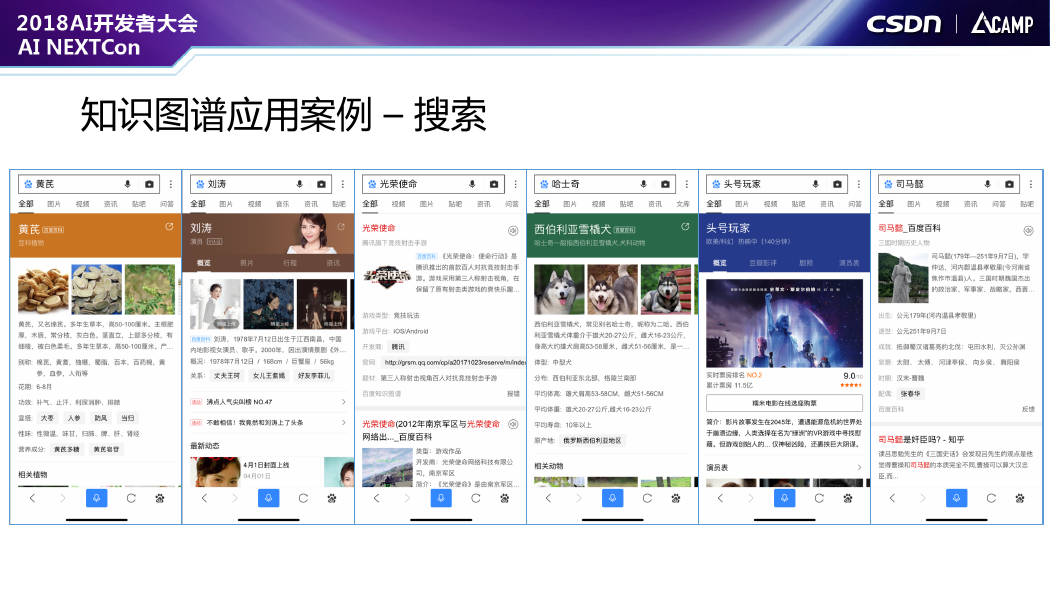This screenshot has height=591, width=1050.
Task: Tap the 糯米电影在线选座购票 button
Action: 784,403
